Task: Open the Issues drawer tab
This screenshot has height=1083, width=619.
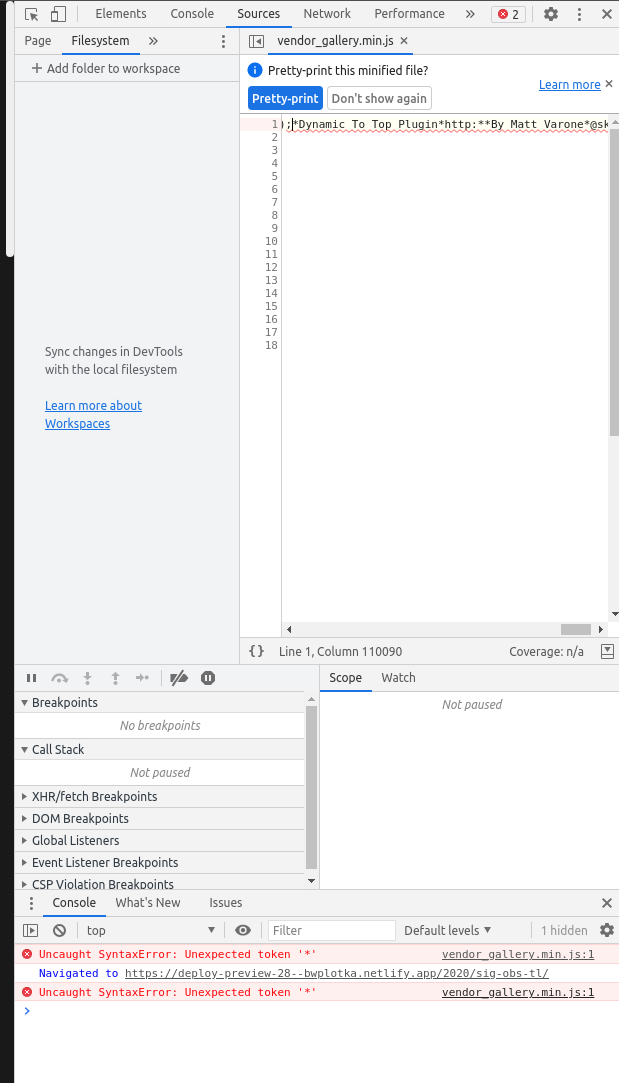Action: [226, 903]
